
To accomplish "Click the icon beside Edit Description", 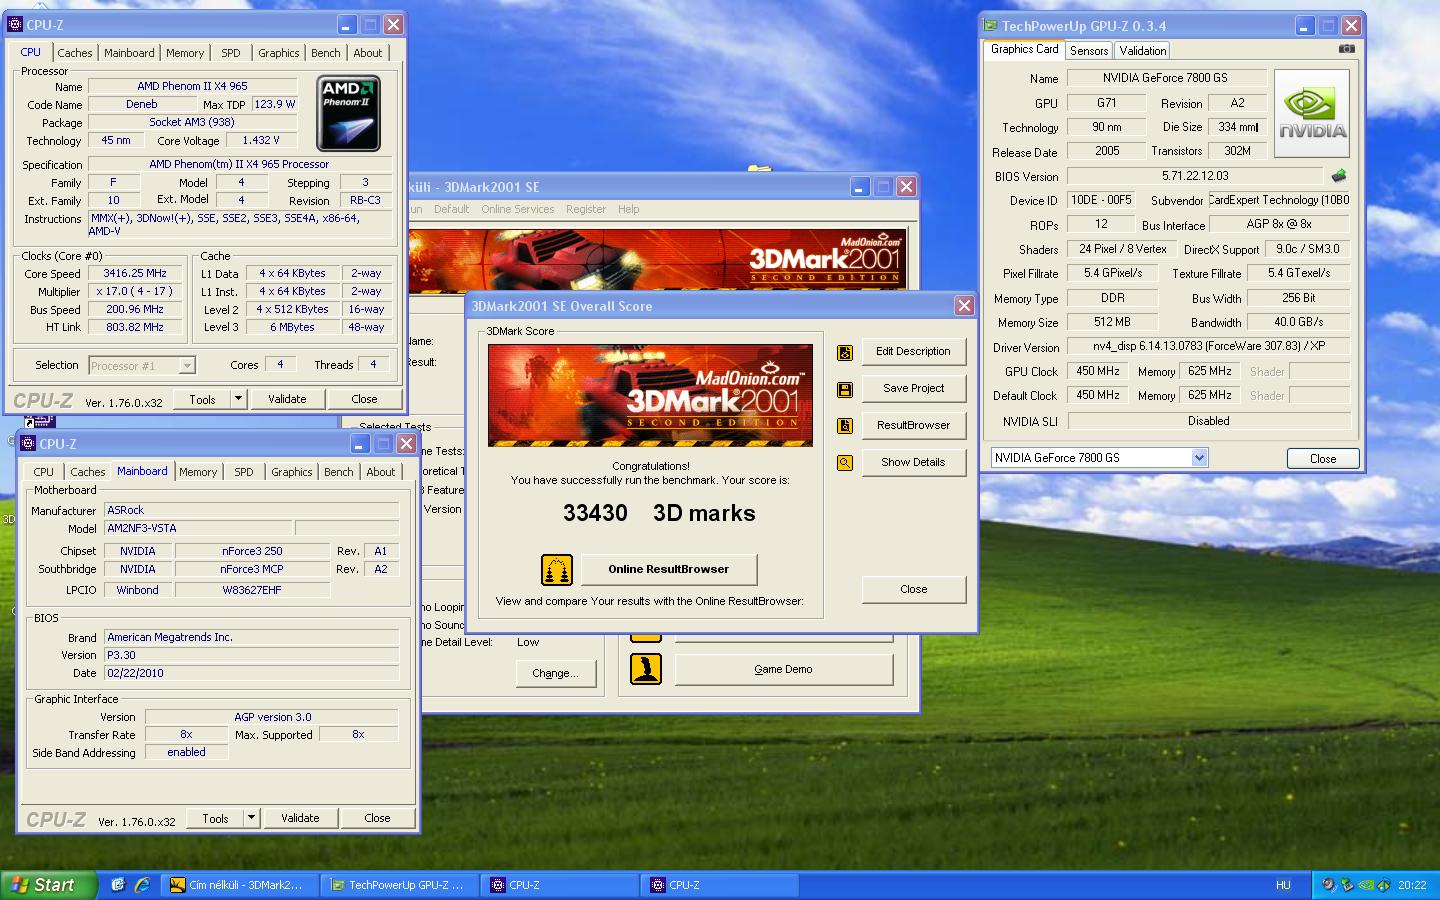I will pyautogui.click(x=845, y=352).
